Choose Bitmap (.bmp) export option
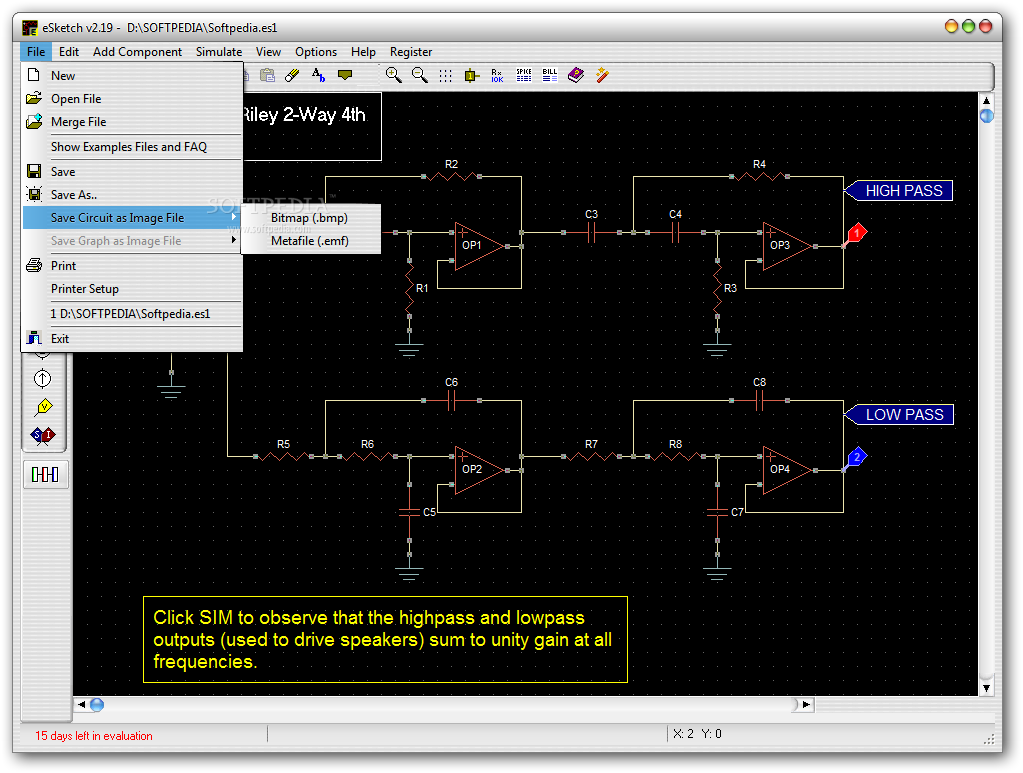1023x773 pixels. point(311,218)
